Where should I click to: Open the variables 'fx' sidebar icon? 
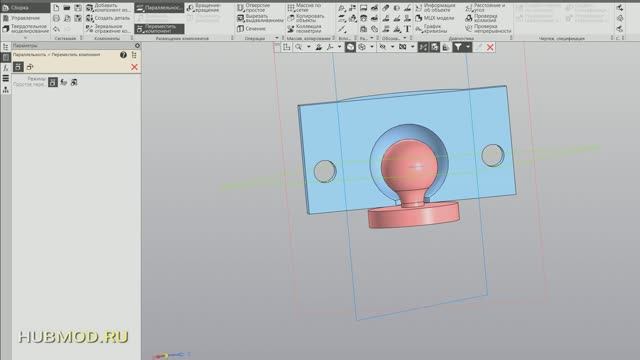(6, 68)
